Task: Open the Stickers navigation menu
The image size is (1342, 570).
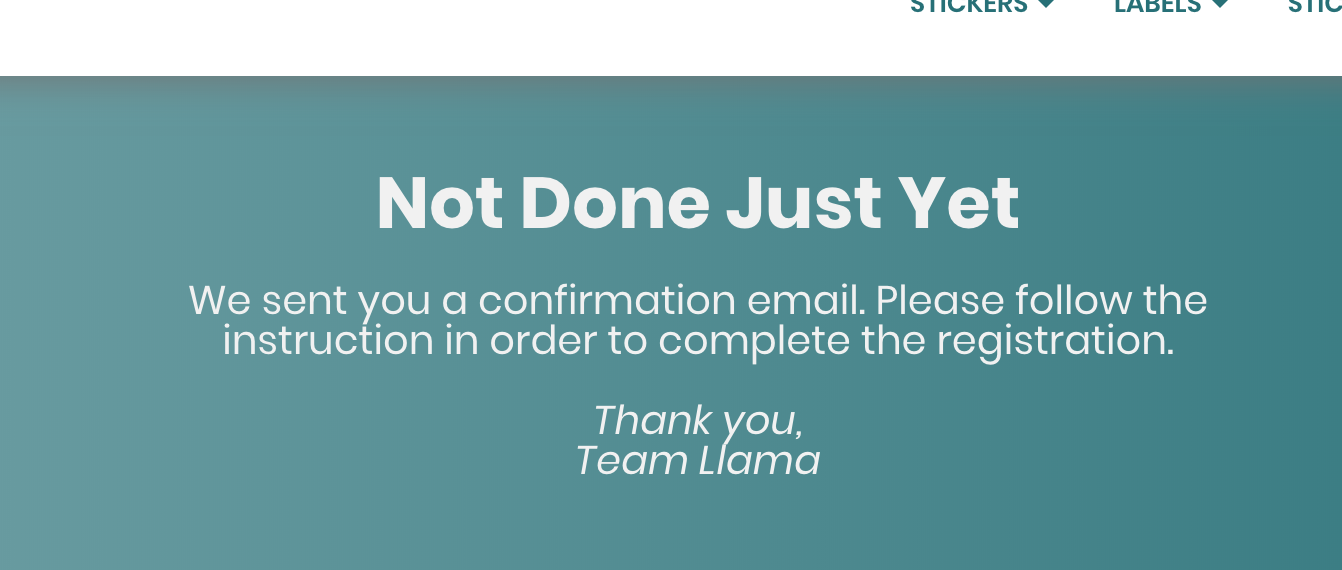Action: 968,6
